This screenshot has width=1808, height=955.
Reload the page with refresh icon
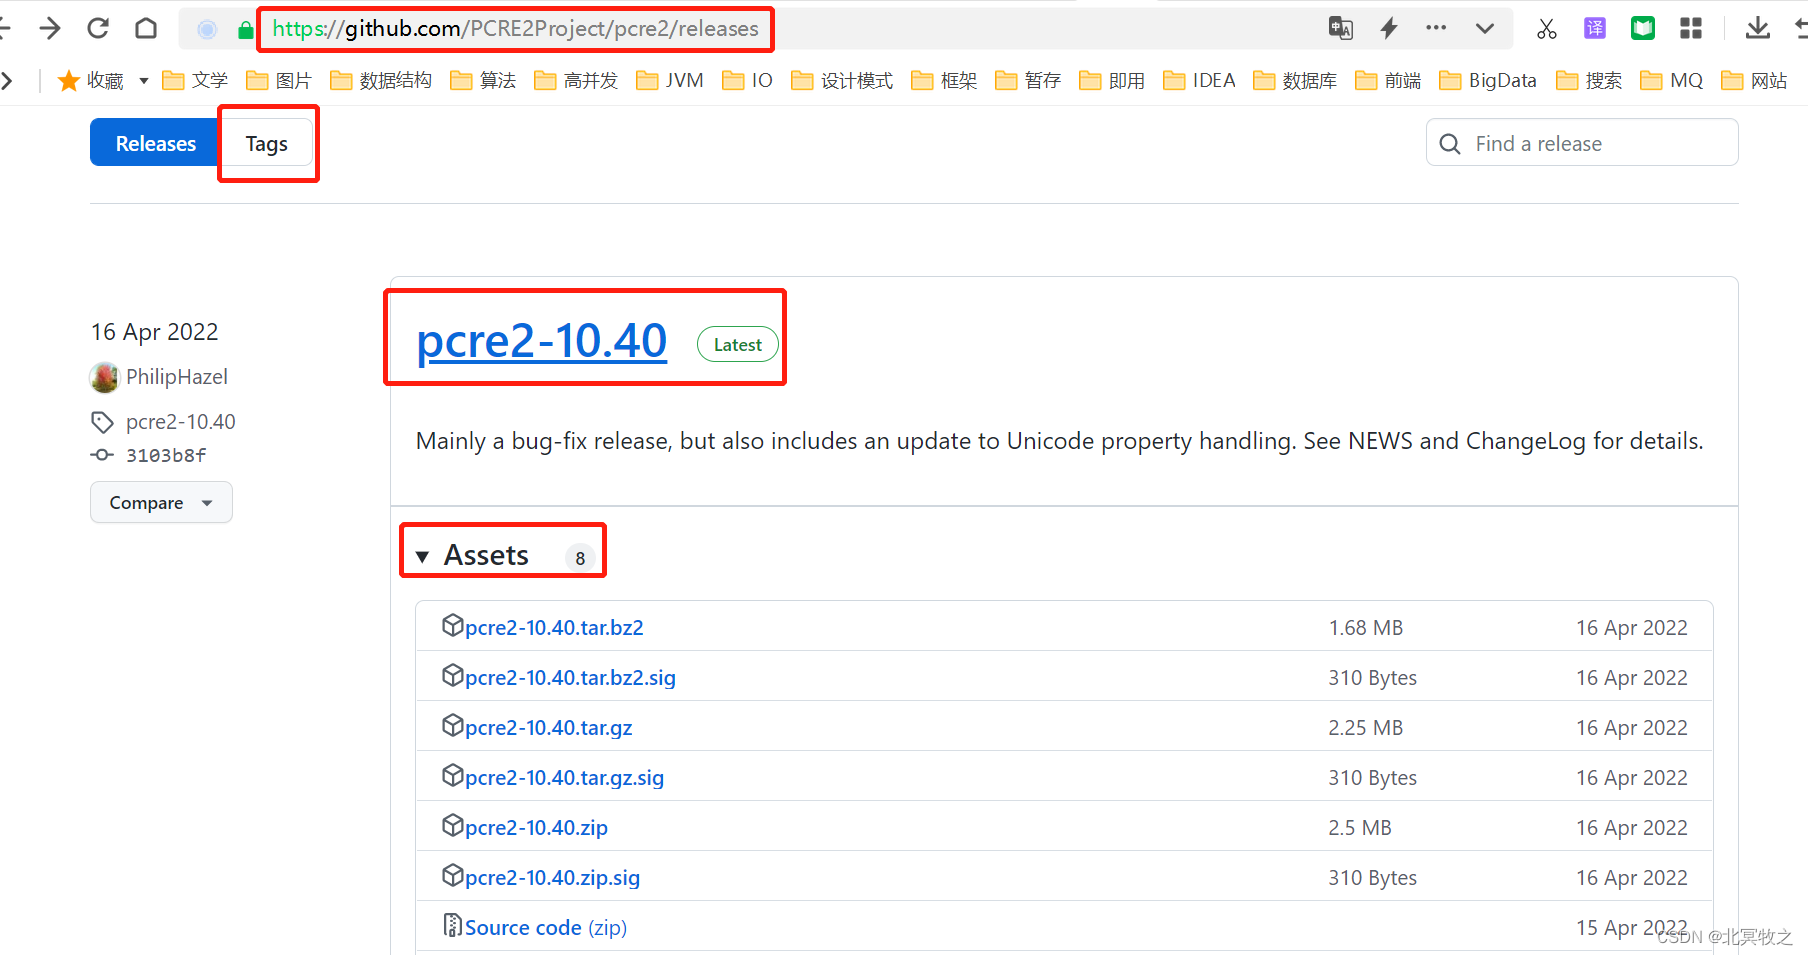98,28
